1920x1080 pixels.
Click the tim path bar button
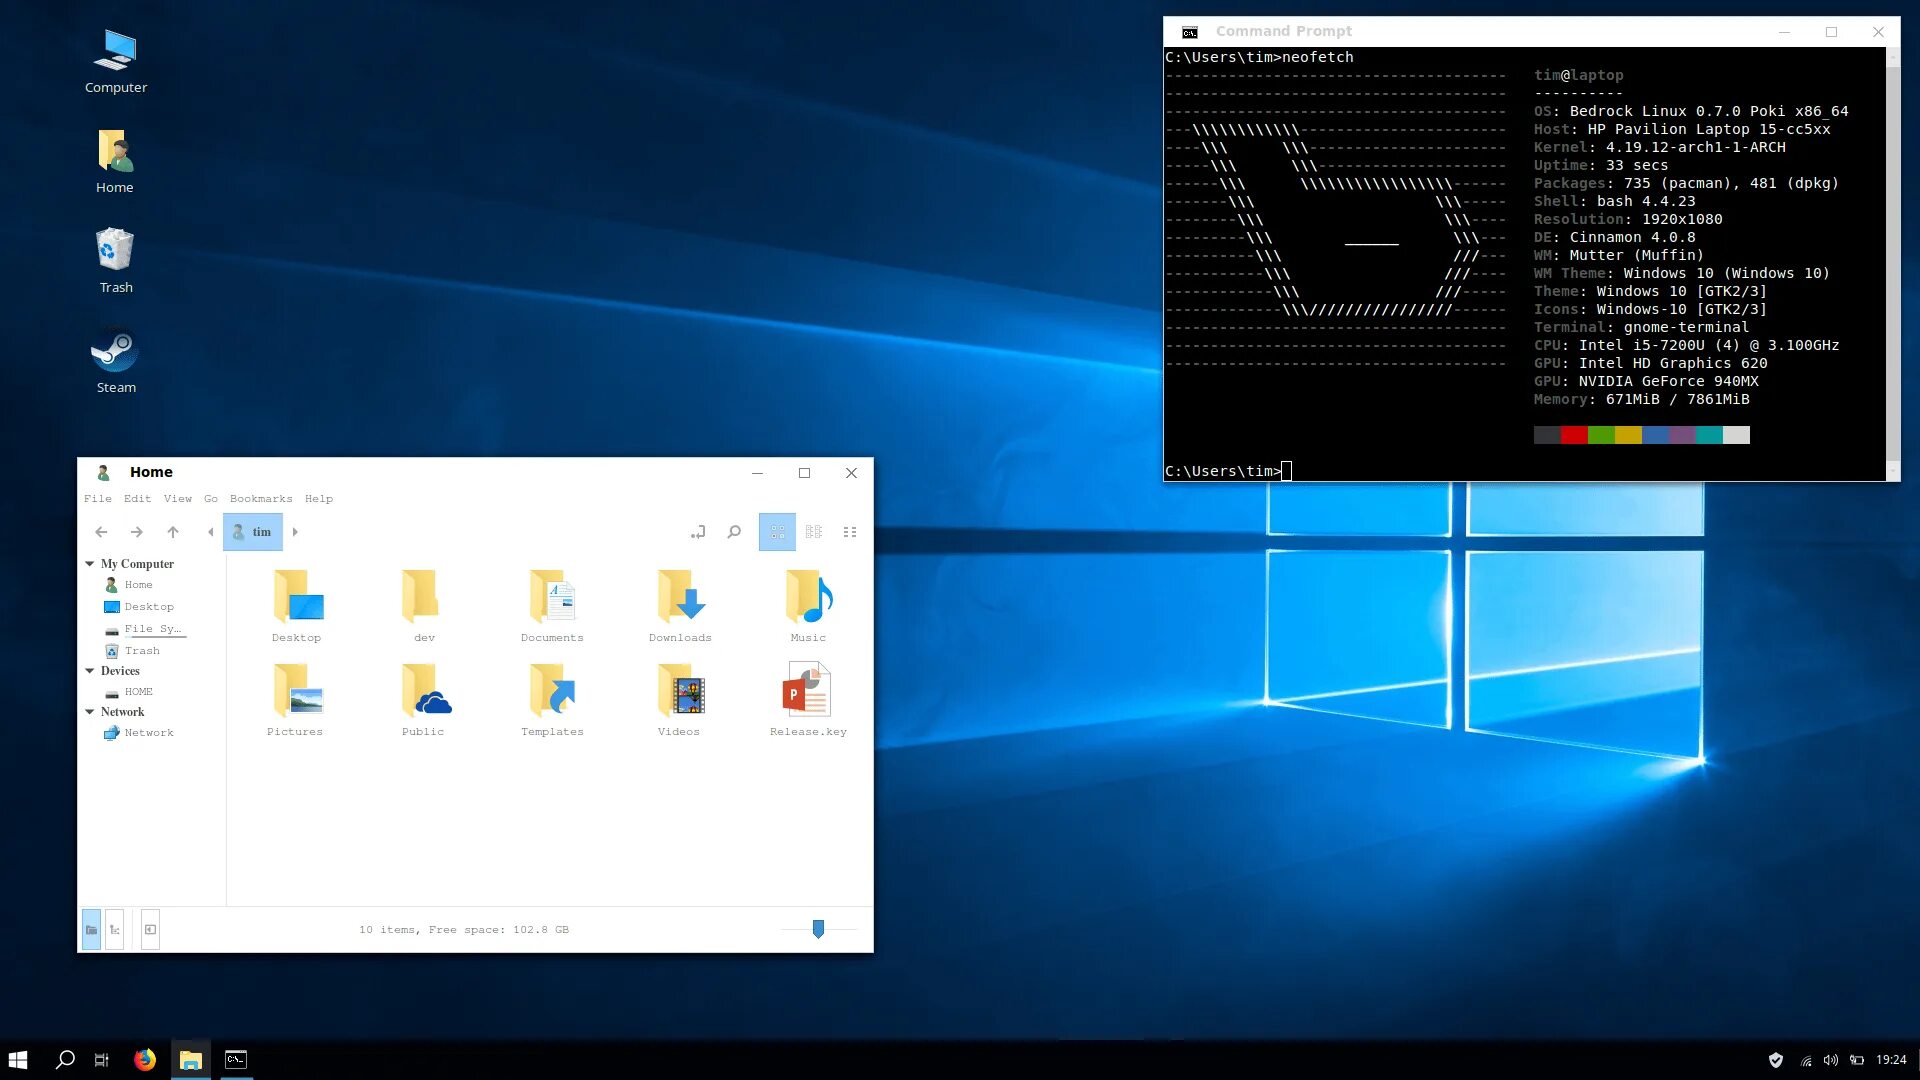coord(253,532)
